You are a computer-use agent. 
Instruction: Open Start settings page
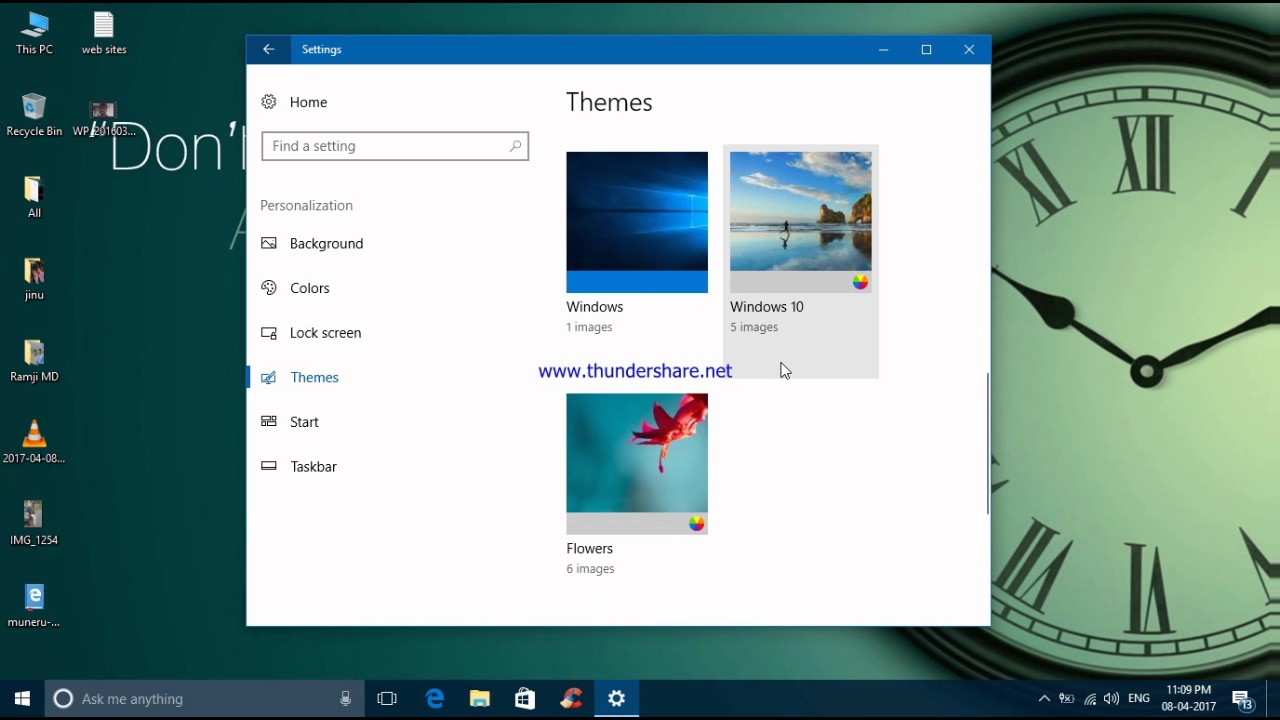(x=304, y=422)
